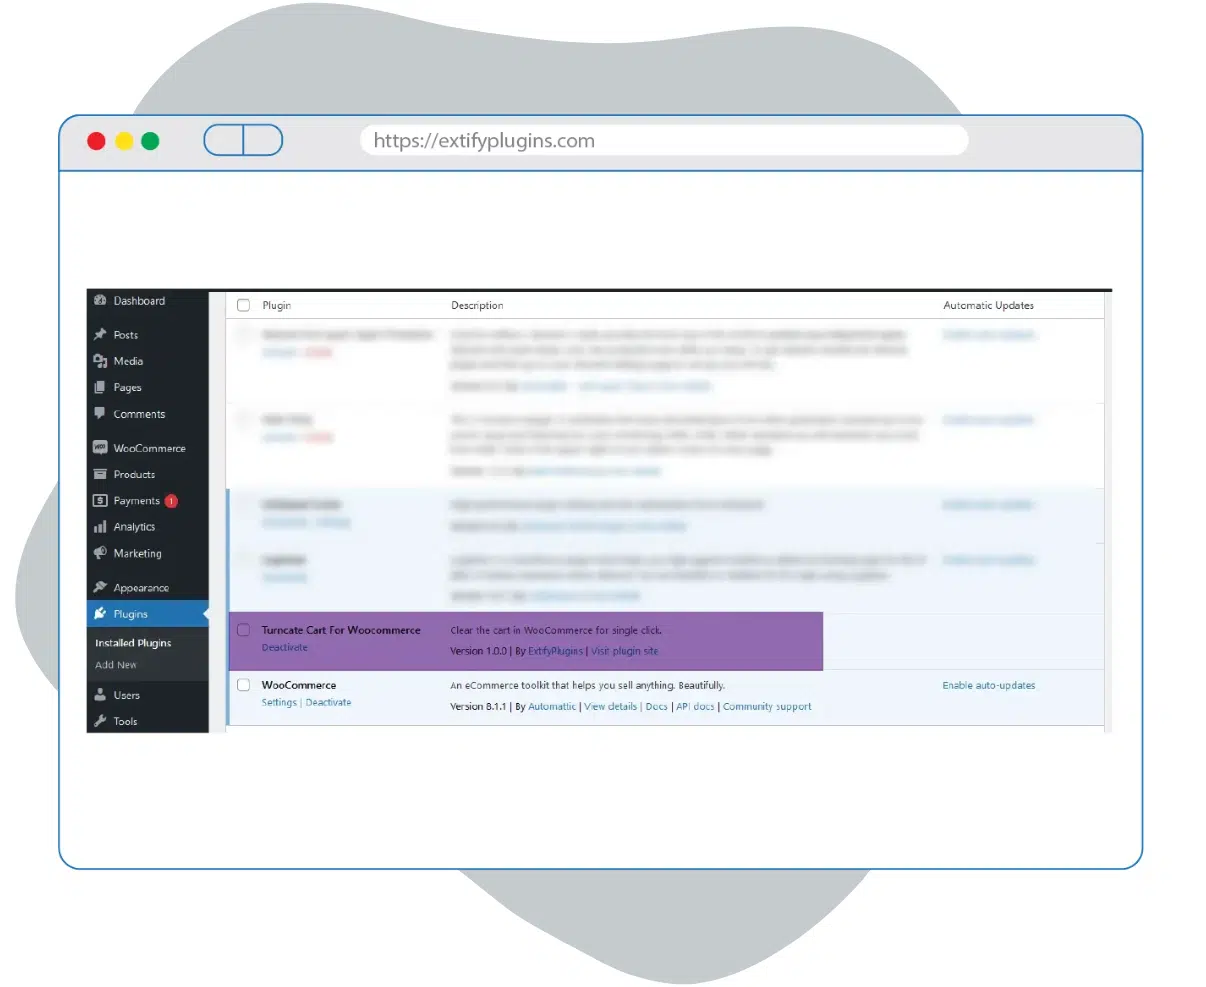Image resolution: width=1206 pixels, height=987 pixels.
Task: Click the Payments notification badge
Action: (171, 501)
